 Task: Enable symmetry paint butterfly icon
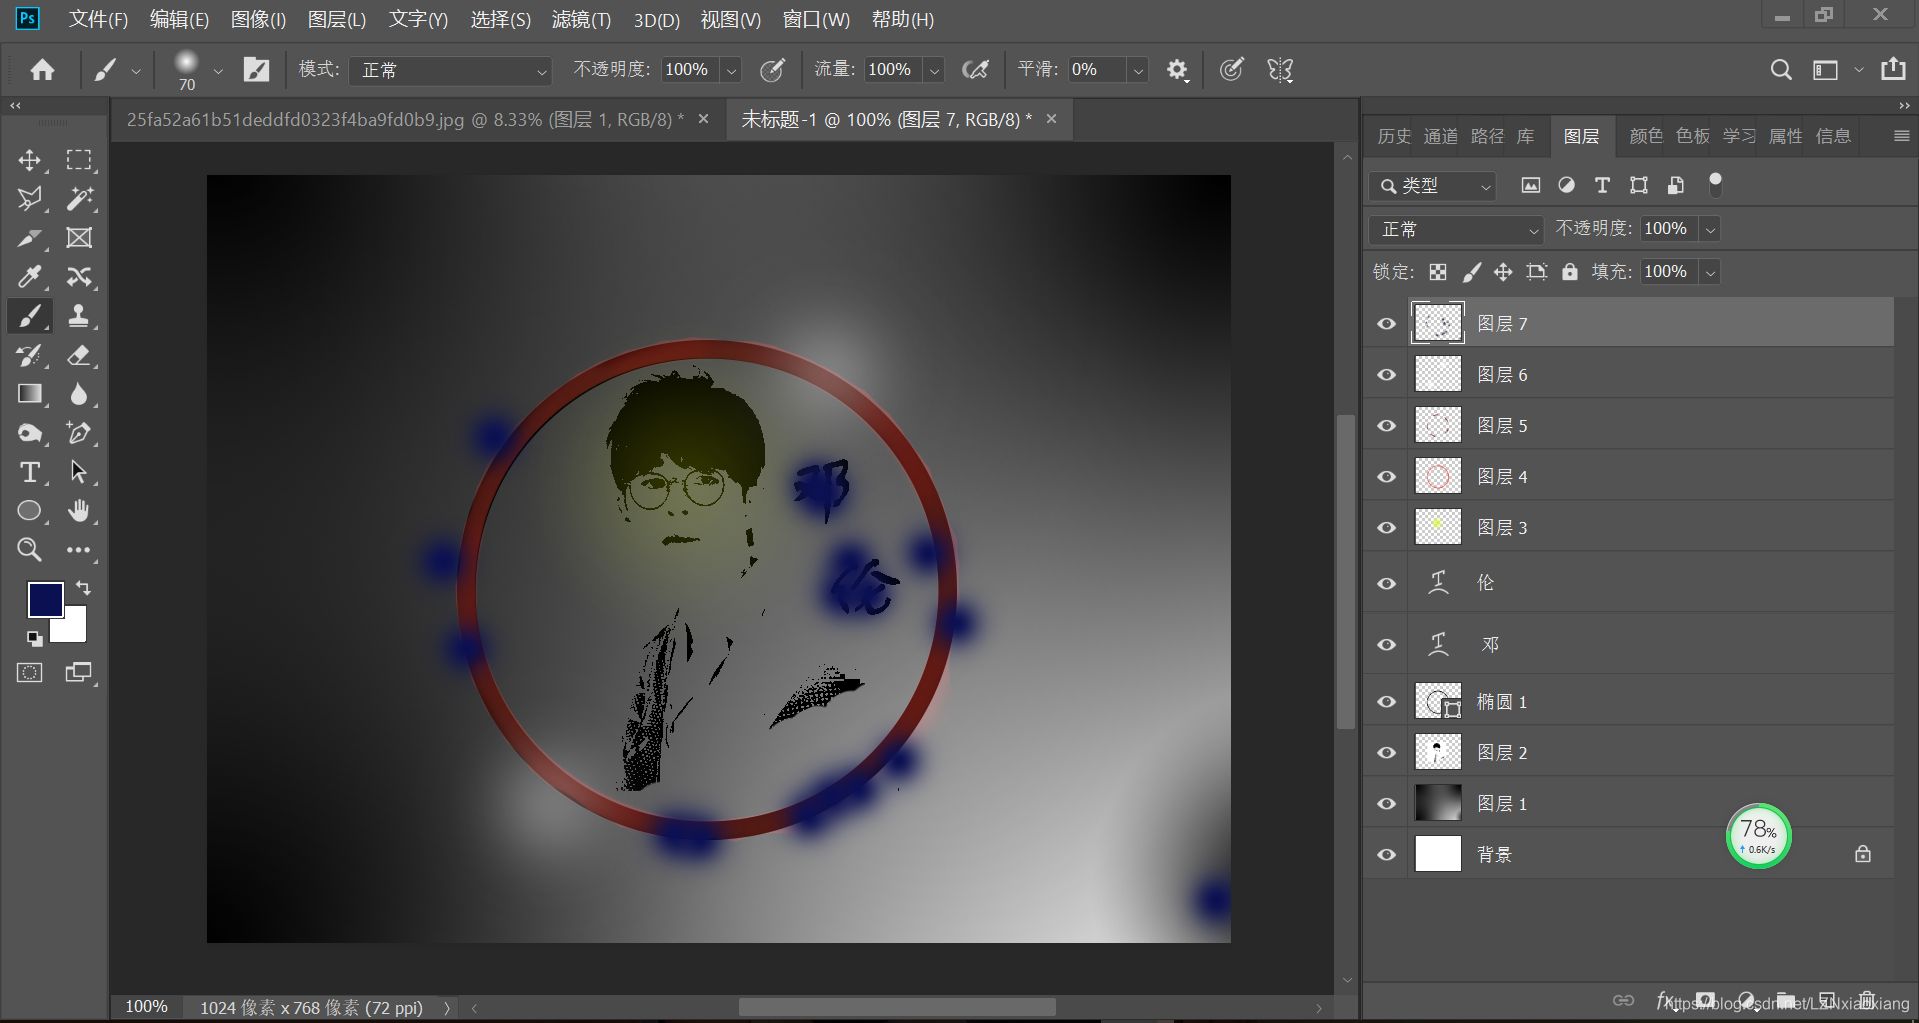(x=1280, y=70)
